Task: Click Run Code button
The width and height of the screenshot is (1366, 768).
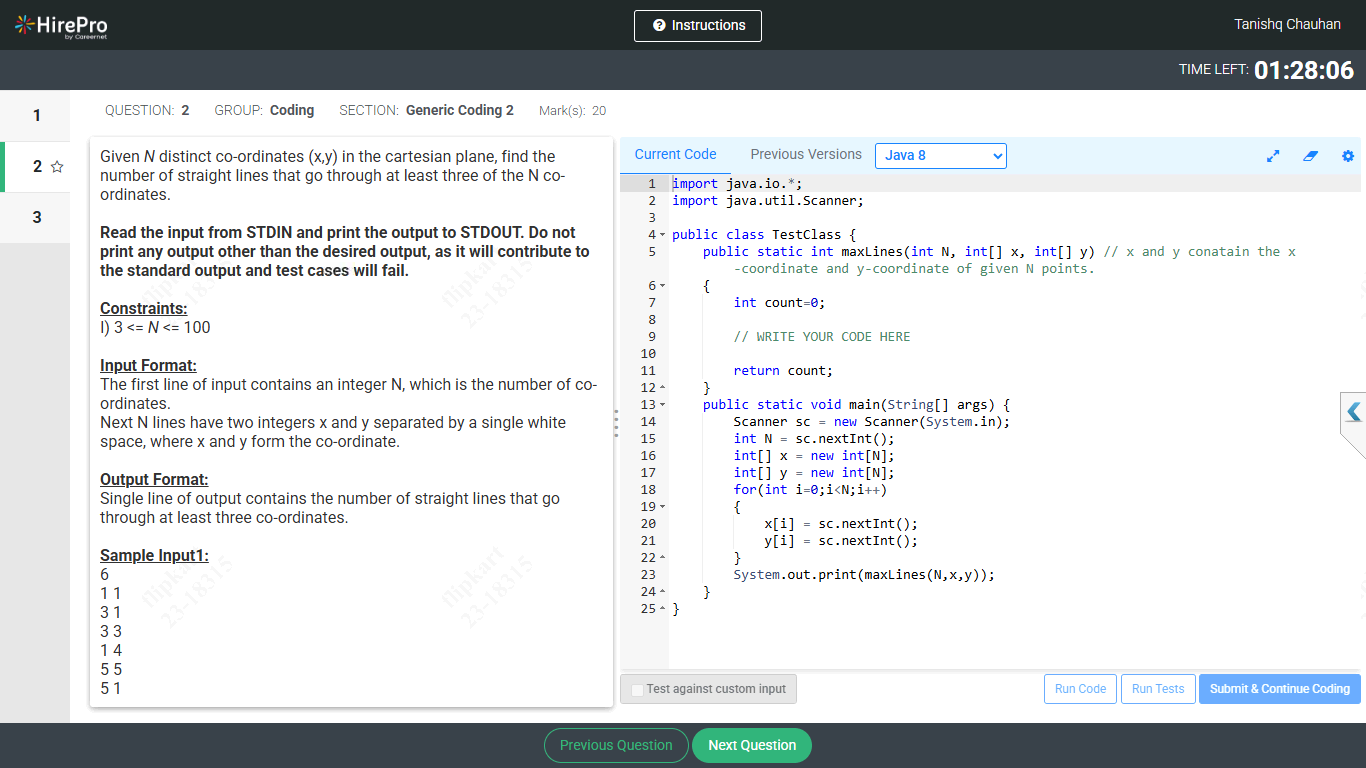Action: click(x=1080, y=689)
